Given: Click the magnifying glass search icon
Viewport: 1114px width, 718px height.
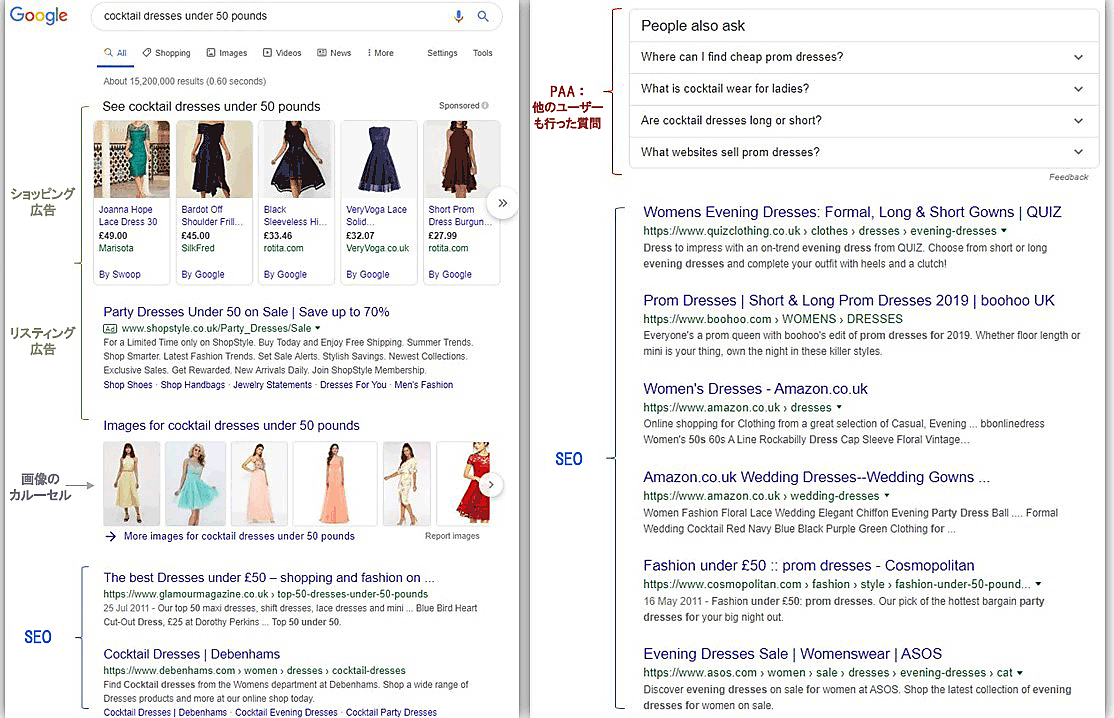Looking at the screenshot, I should click(483, 16).
